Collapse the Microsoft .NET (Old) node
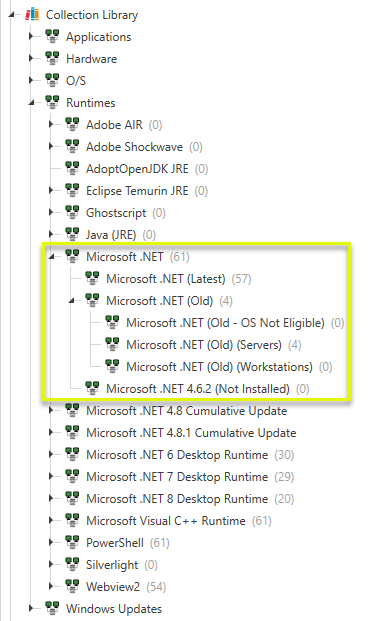The height and width of the screenshot is (621, 372). pos(72,301)
